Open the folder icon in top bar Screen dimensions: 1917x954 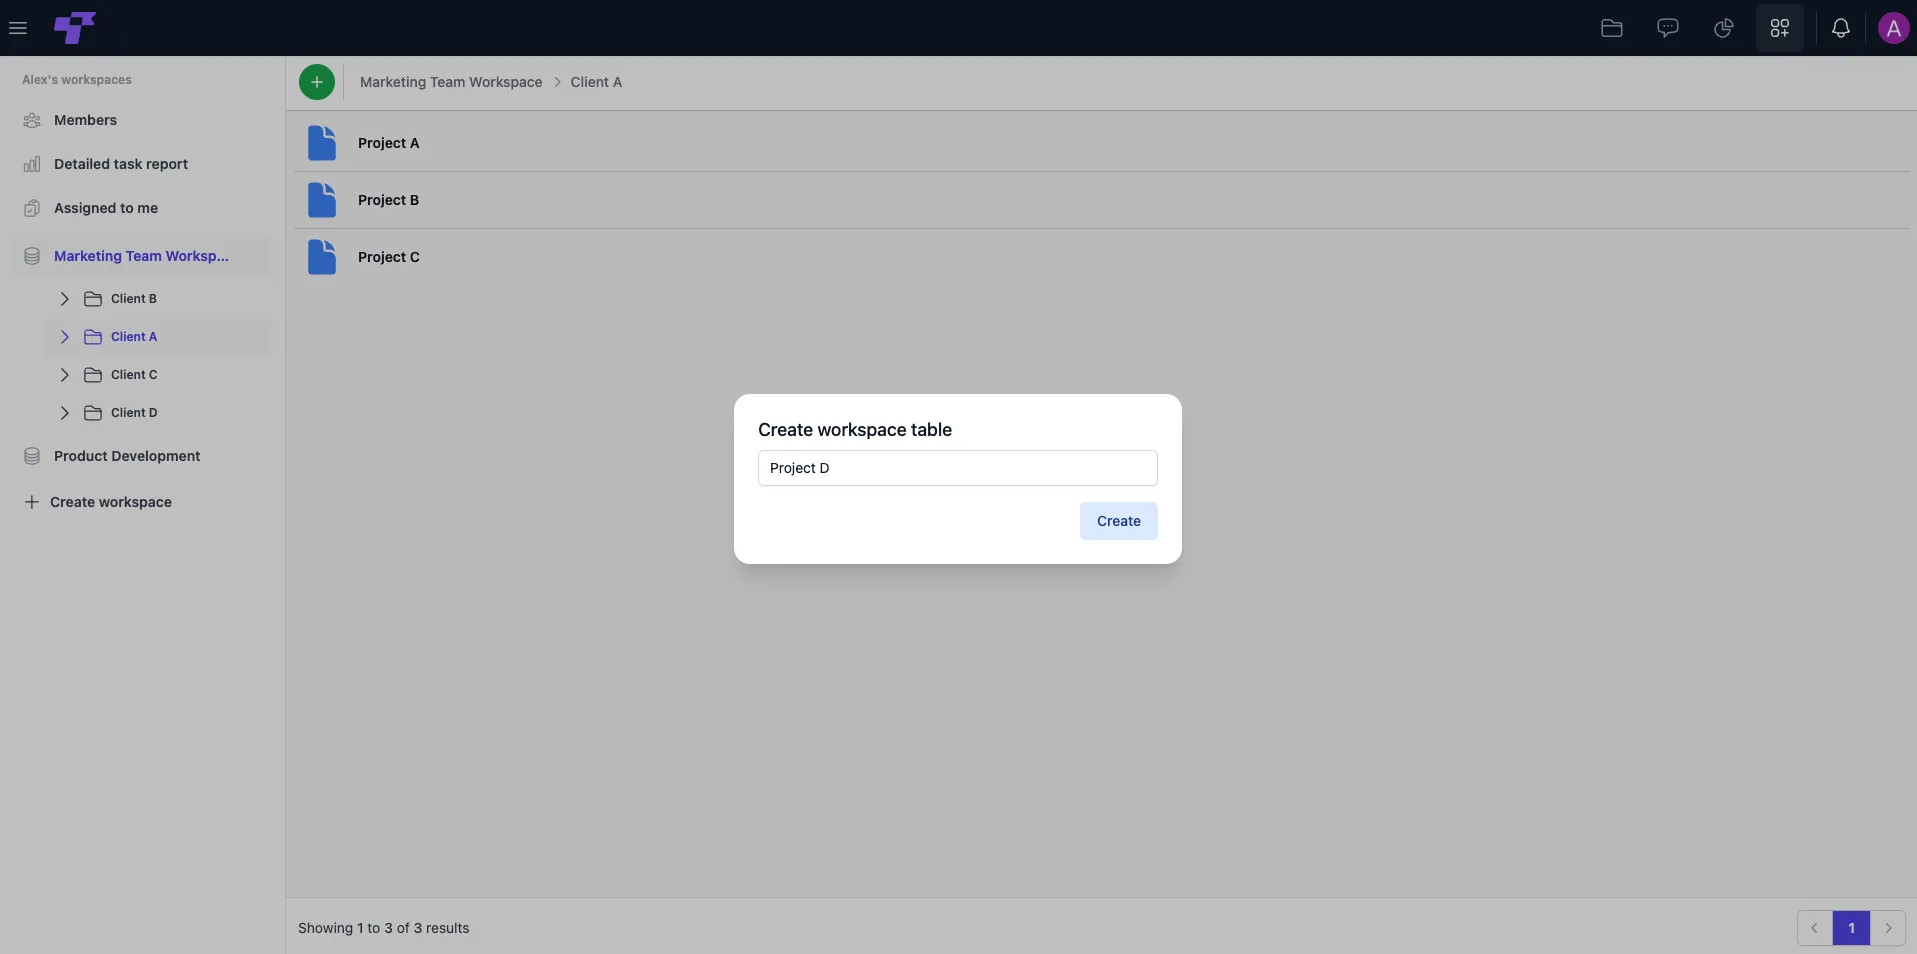[x=1611, y=28]
